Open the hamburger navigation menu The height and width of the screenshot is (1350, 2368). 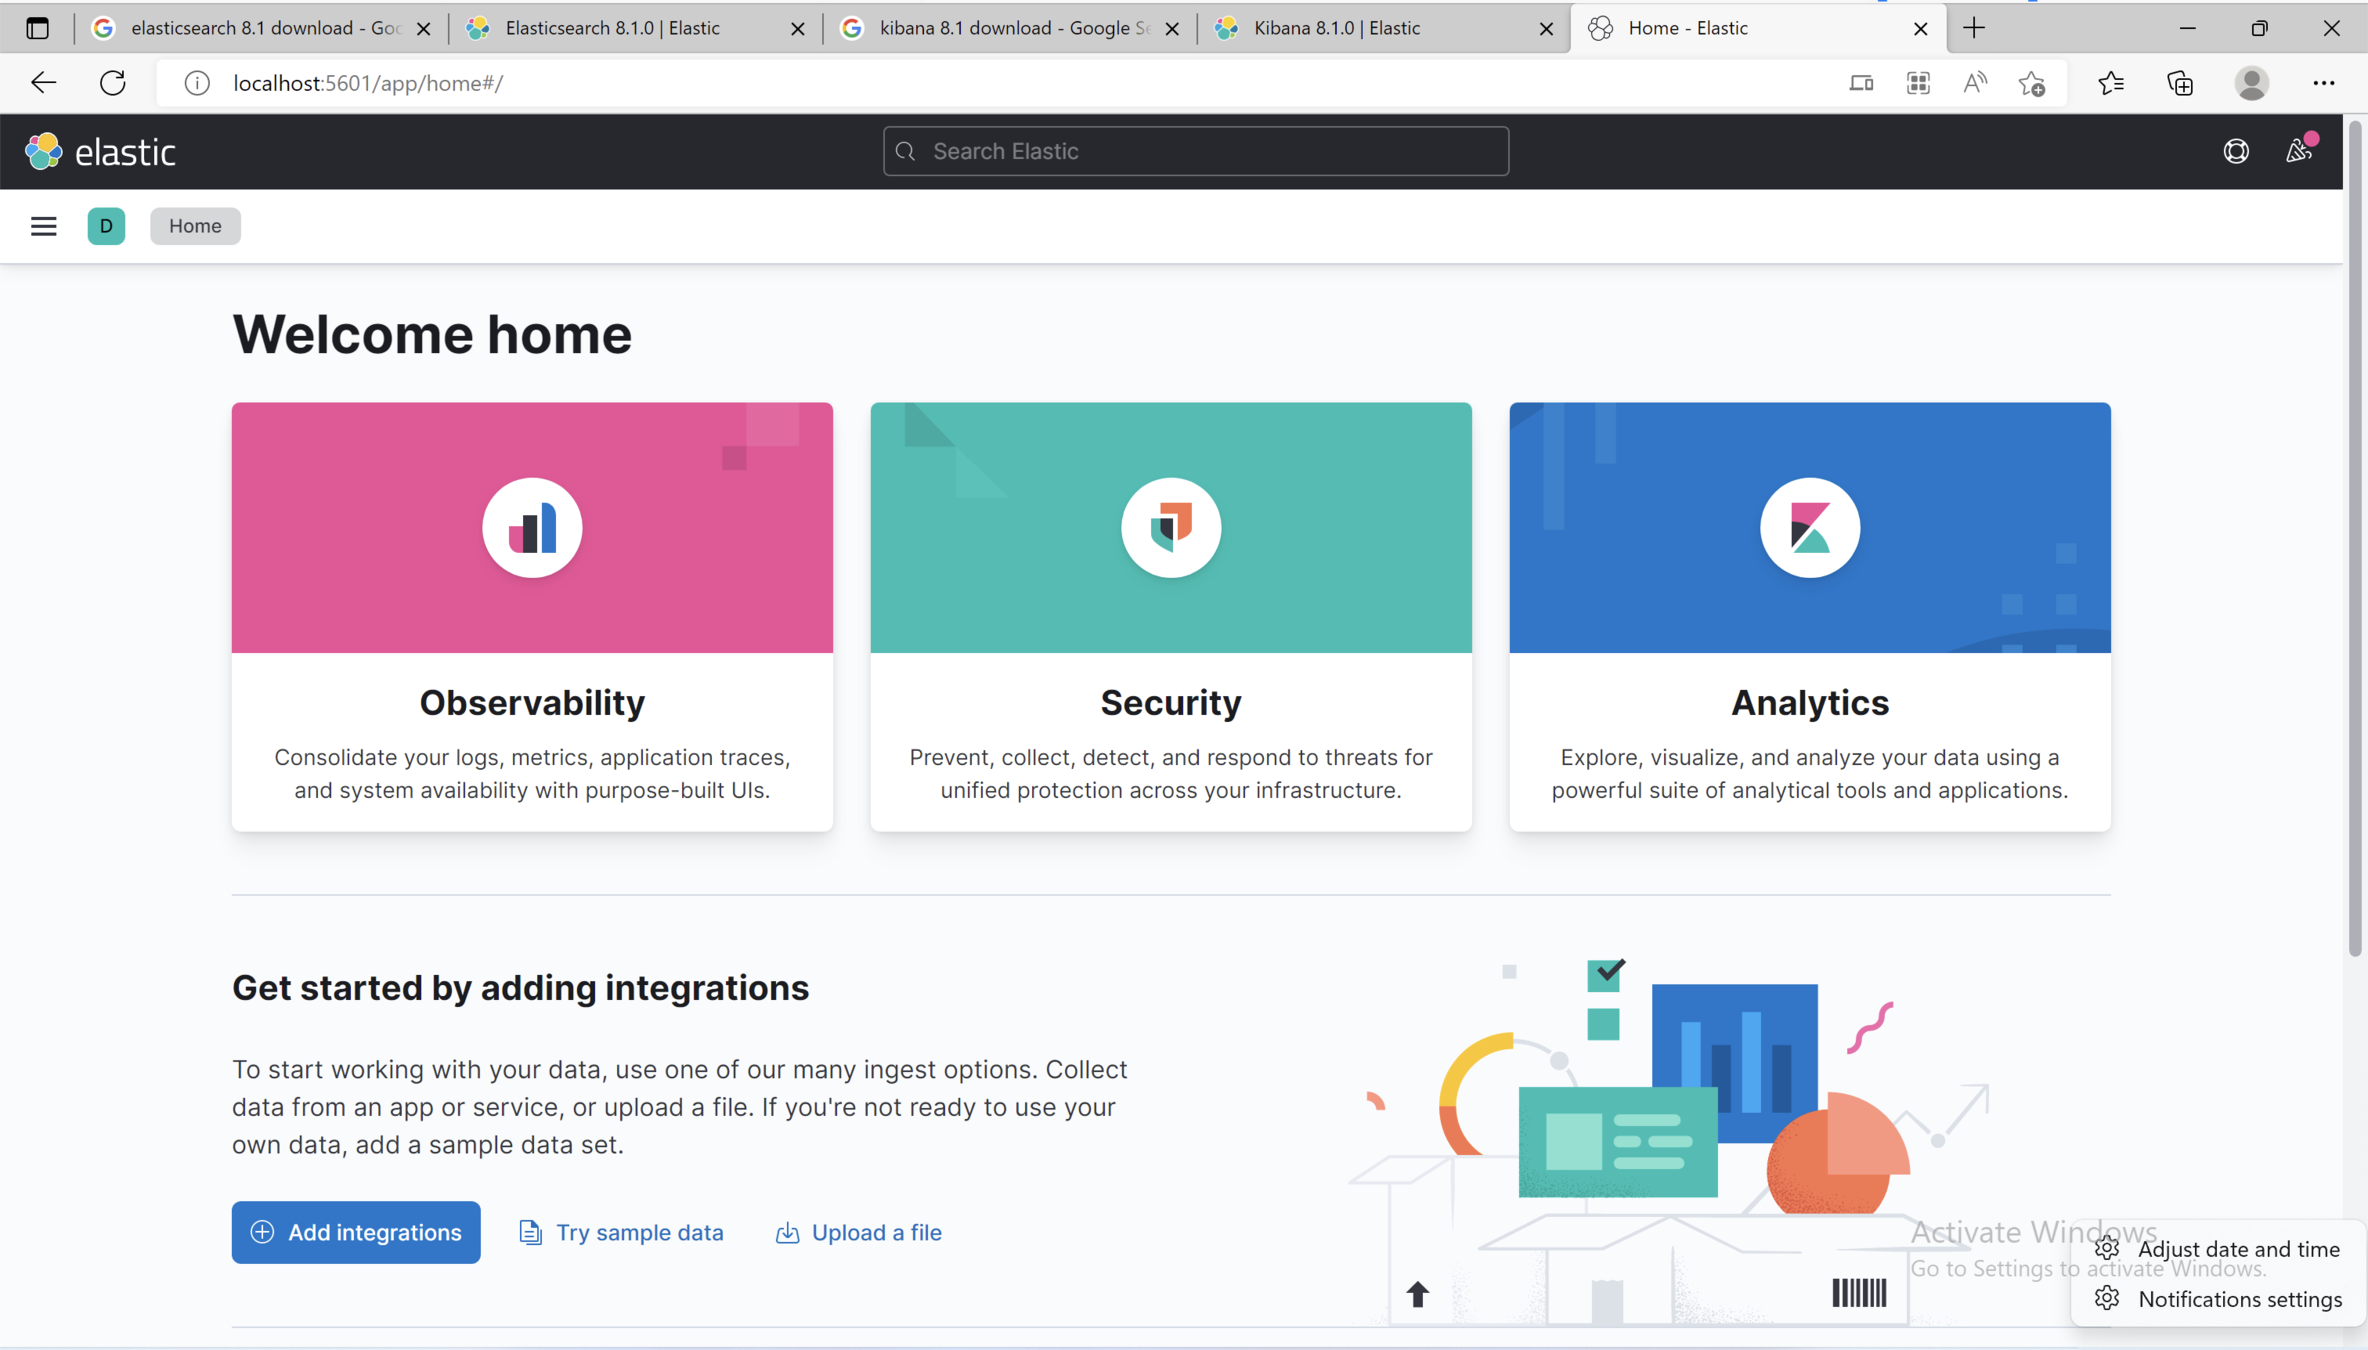[43, 226]
